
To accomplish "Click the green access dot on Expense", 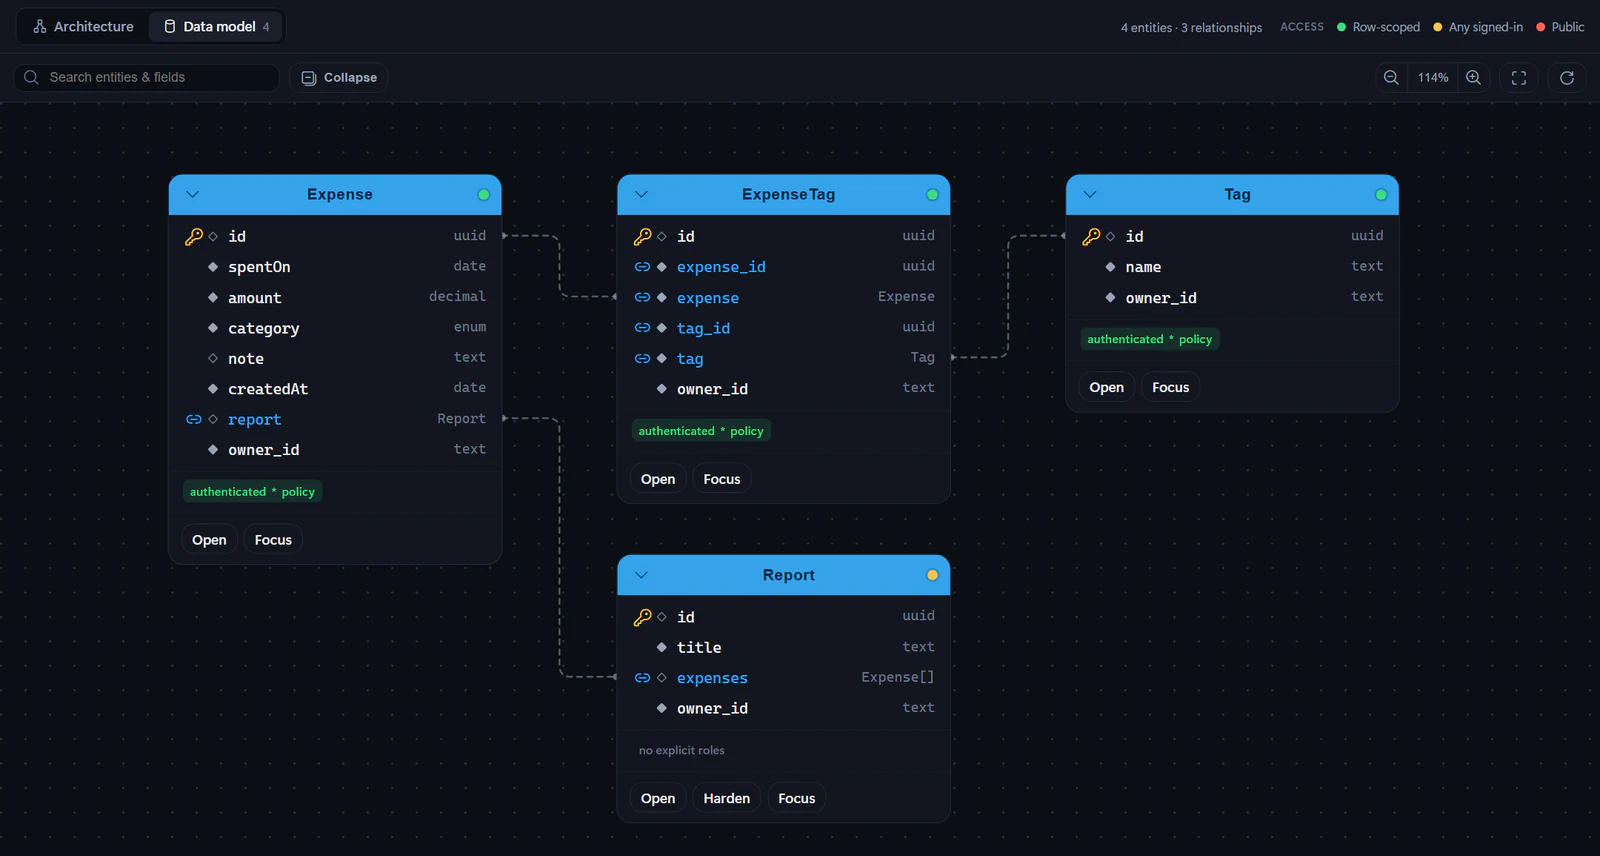I will tap(484, 195).
